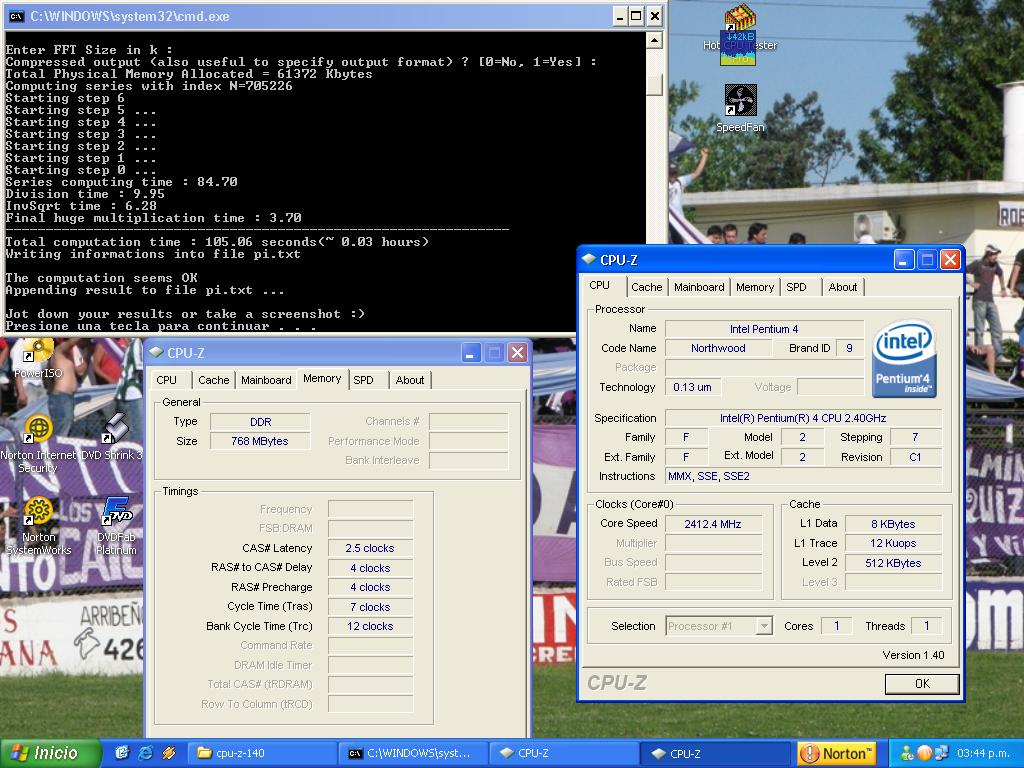This screenshot has height=768, width=1024.
Task: Open Cache tab in Memory CPU-Z window
Action: [x=214, y=380]
